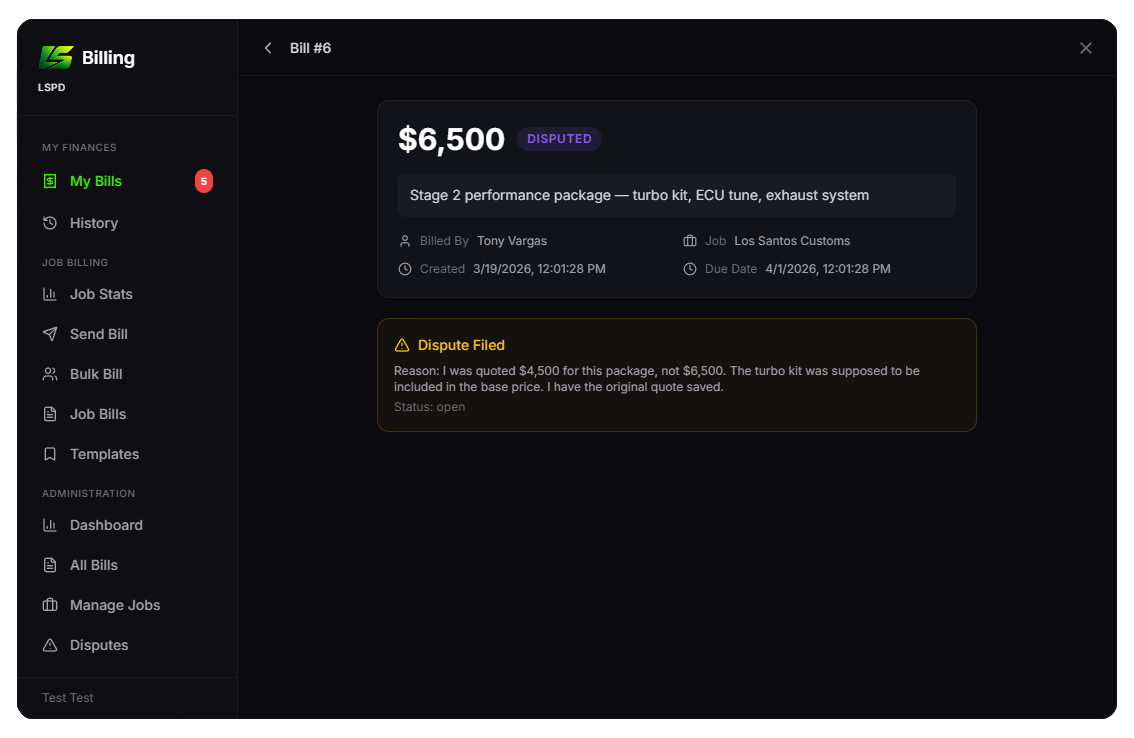Click the Manage Jobs briefcase icon
This screenshot has width=1134, height=738.
click(50, 605)
